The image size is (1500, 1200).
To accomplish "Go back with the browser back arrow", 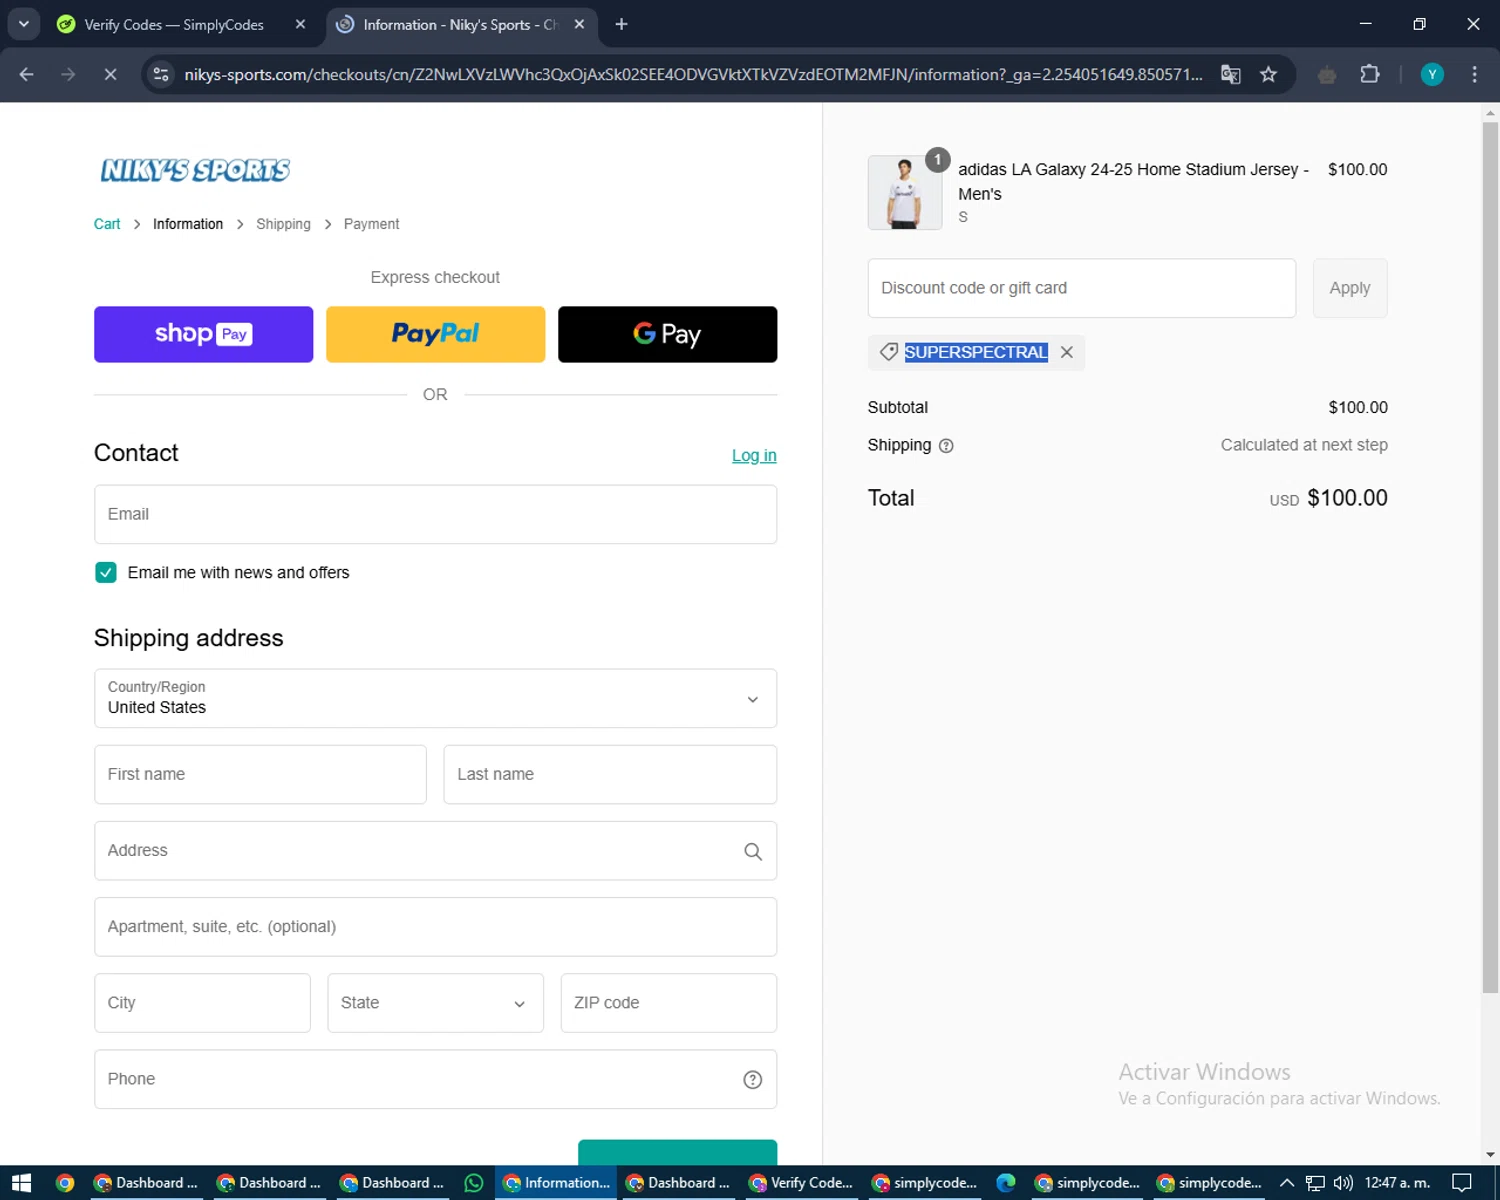I will click(27, 75).
